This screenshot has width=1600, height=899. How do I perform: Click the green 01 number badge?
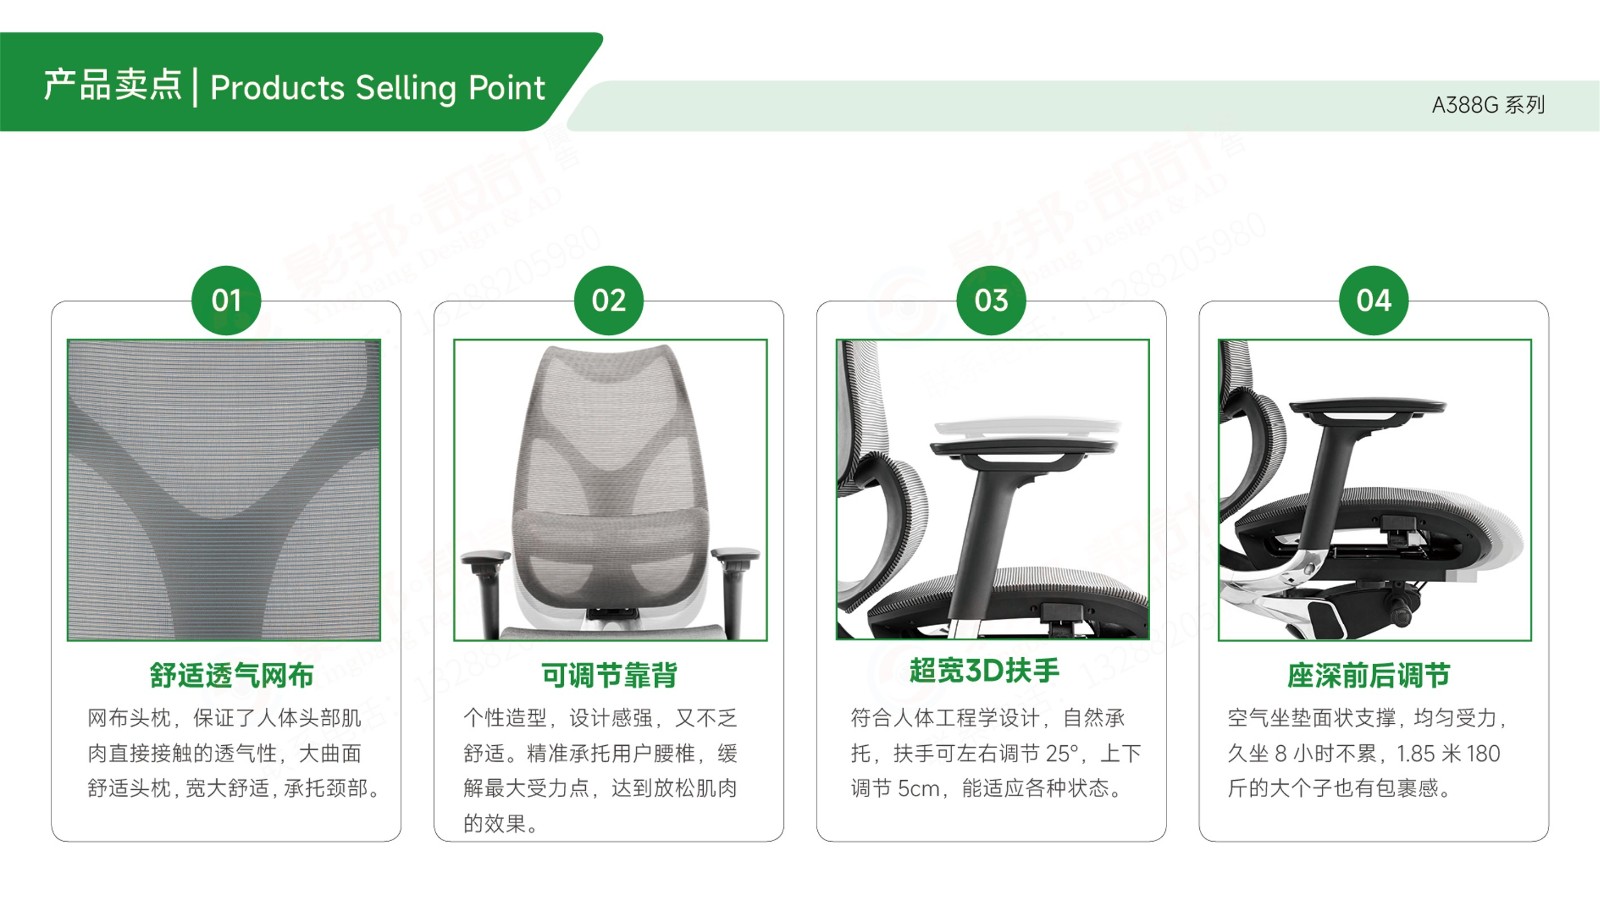pos(226,300)
